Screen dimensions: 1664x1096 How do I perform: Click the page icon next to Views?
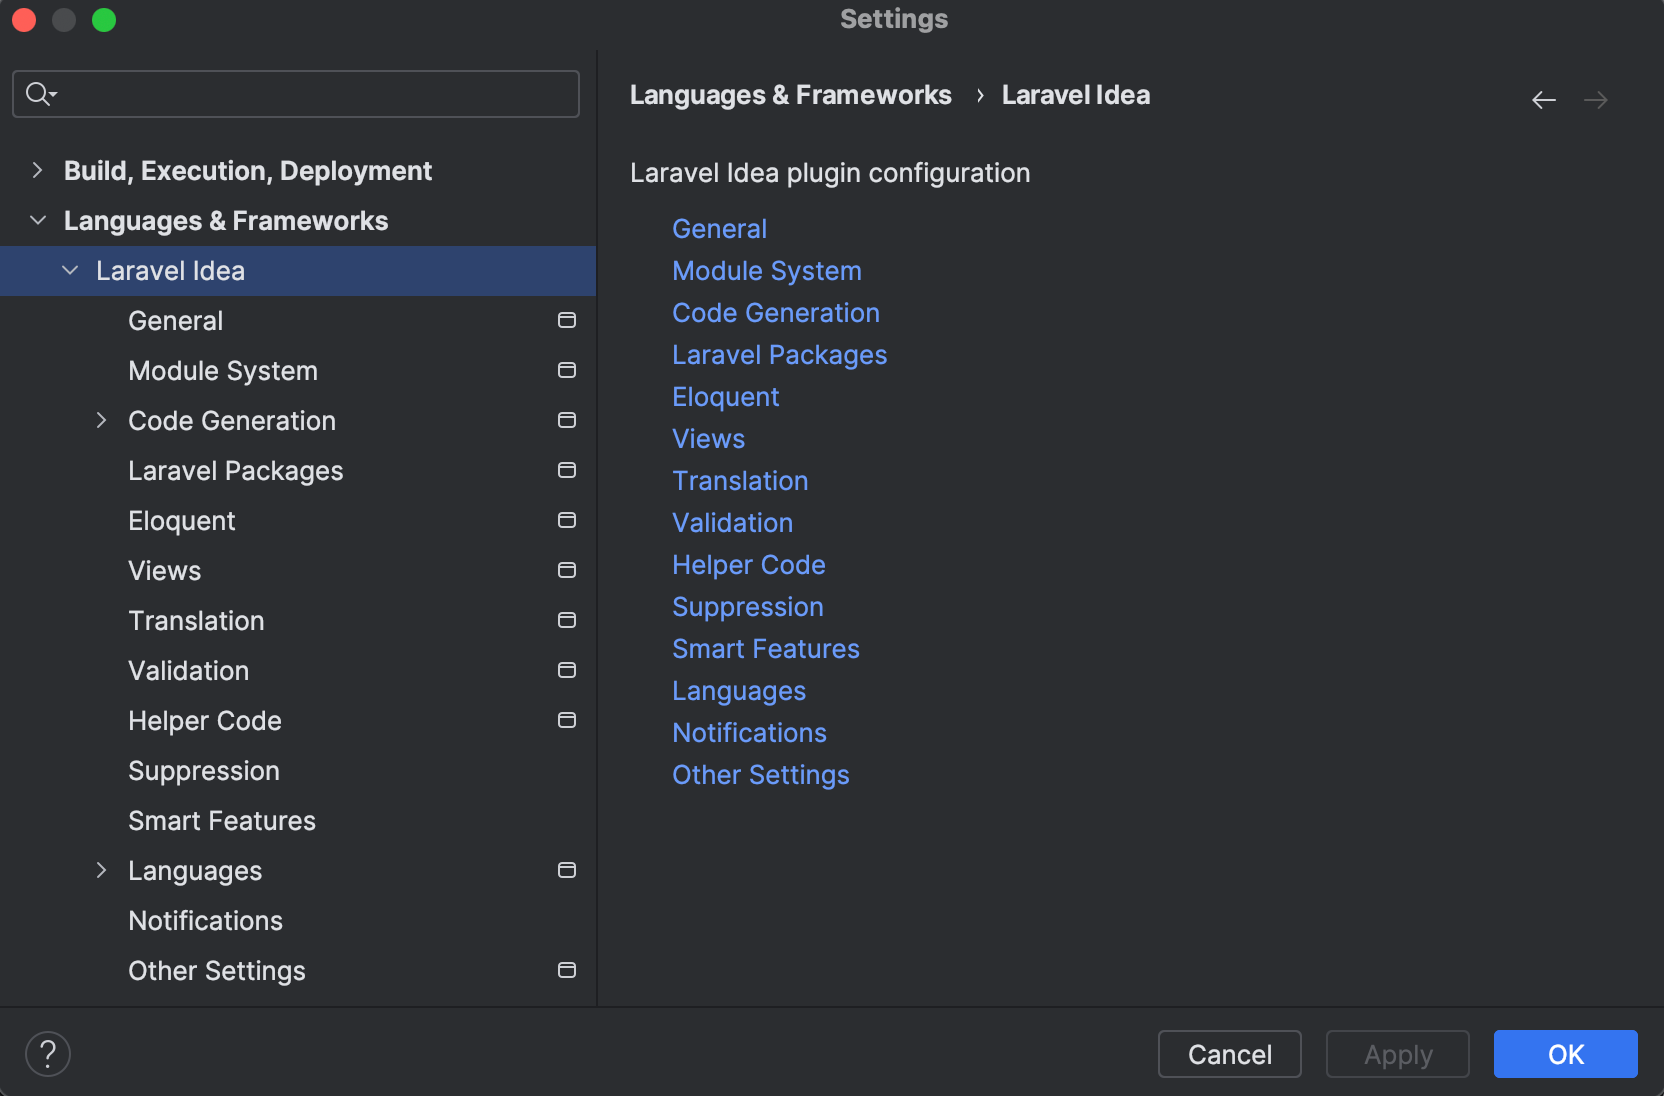pos(566,570)
